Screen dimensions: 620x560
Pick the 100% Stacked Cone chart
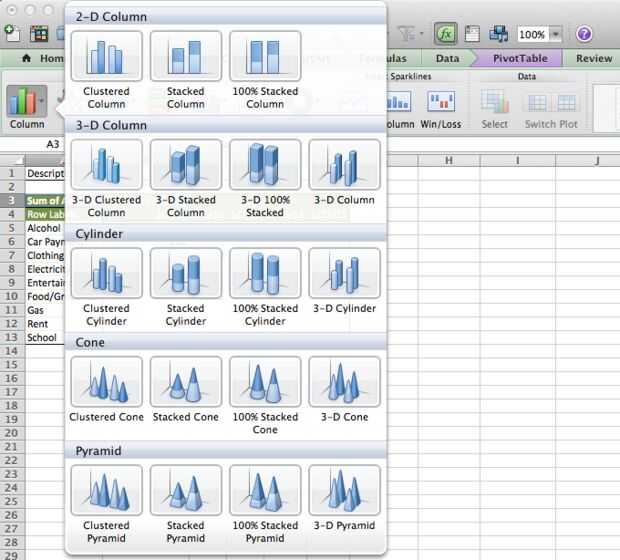(x=265, y=382)
